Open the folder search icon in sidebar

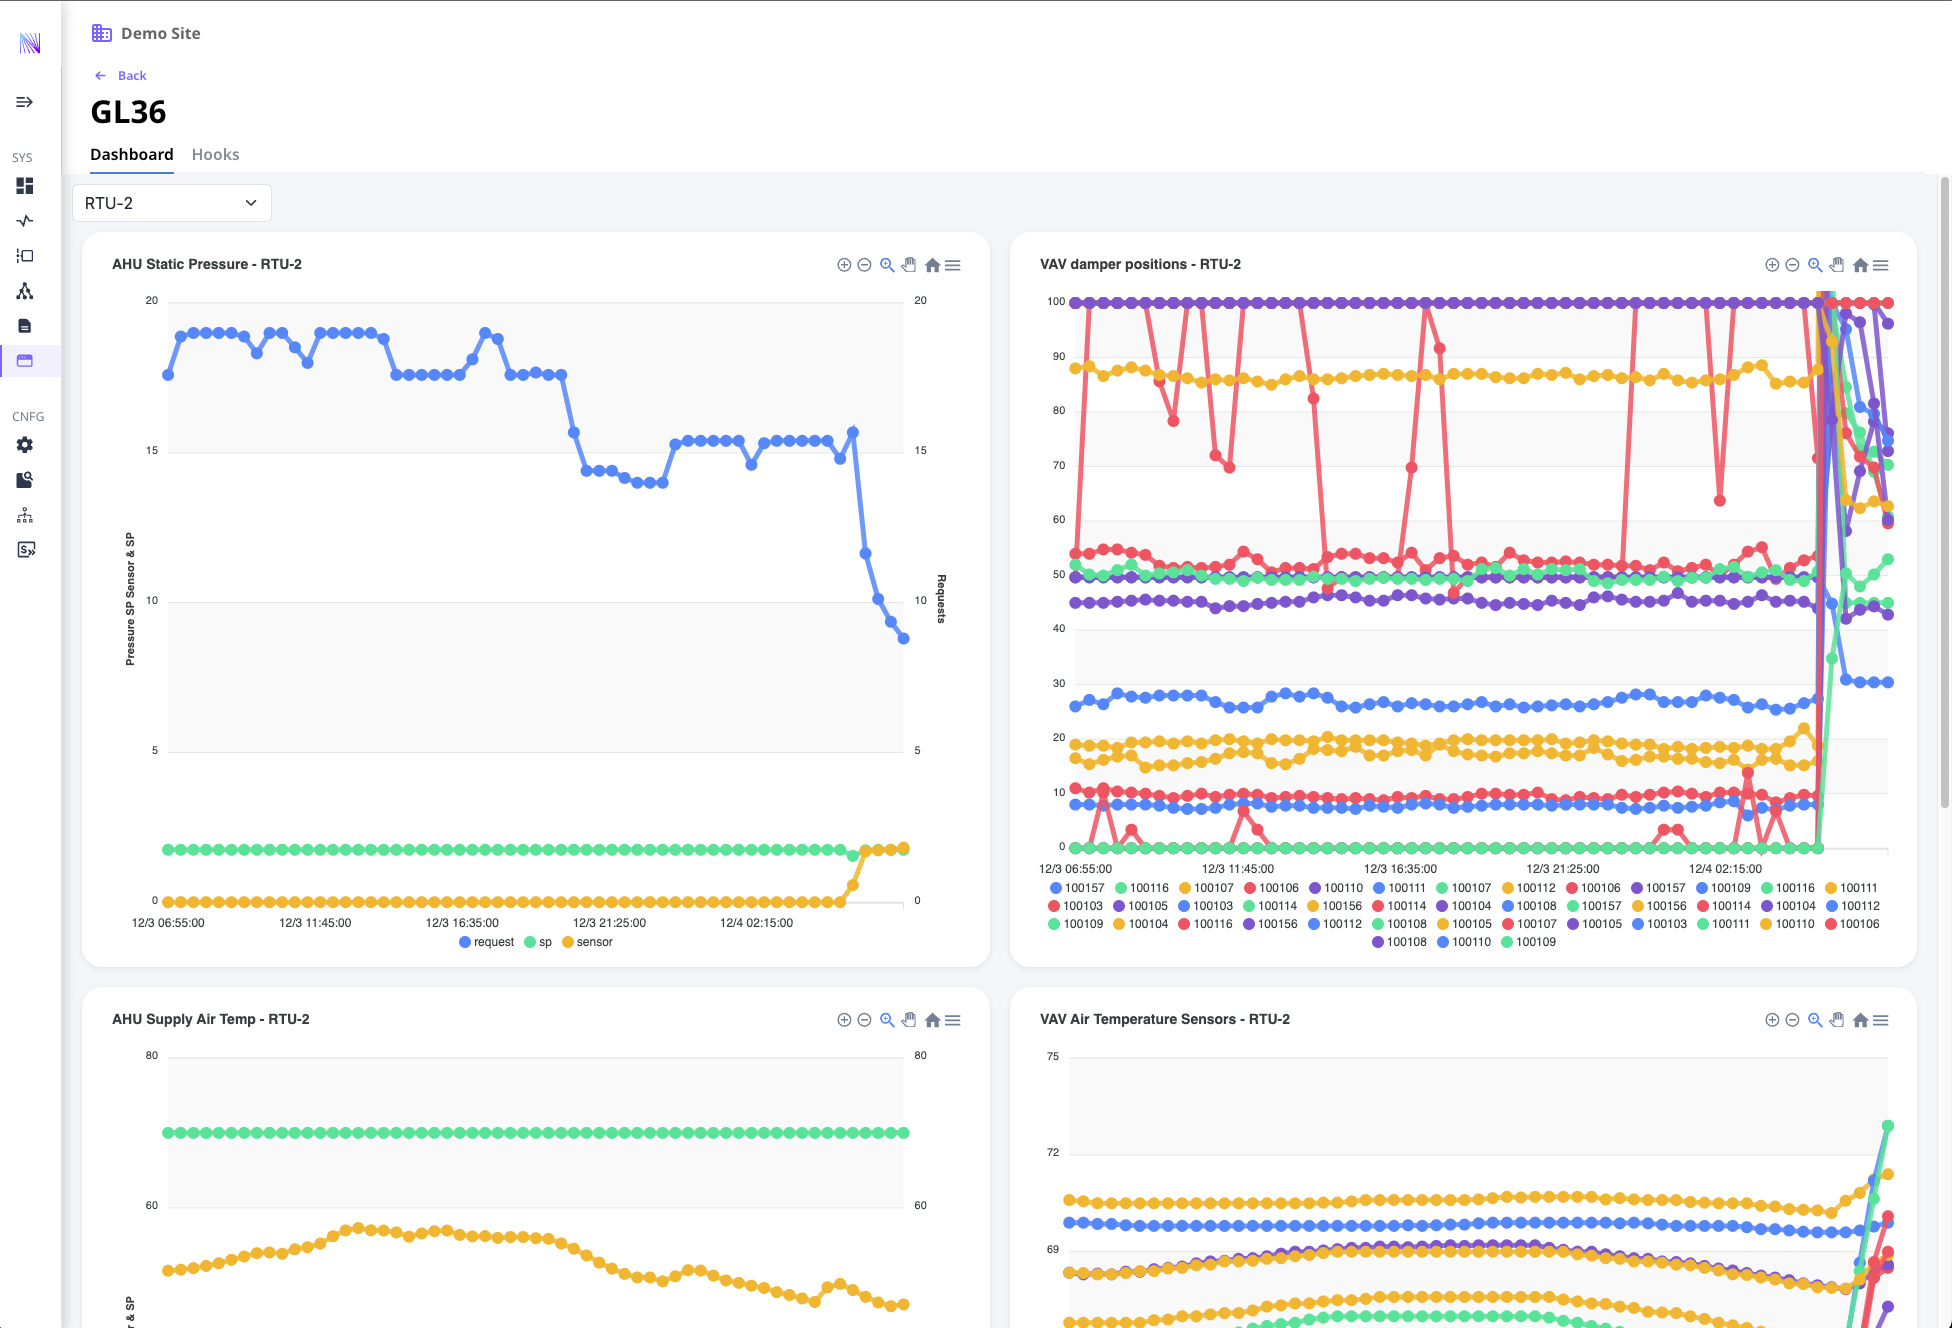(25, 480)
